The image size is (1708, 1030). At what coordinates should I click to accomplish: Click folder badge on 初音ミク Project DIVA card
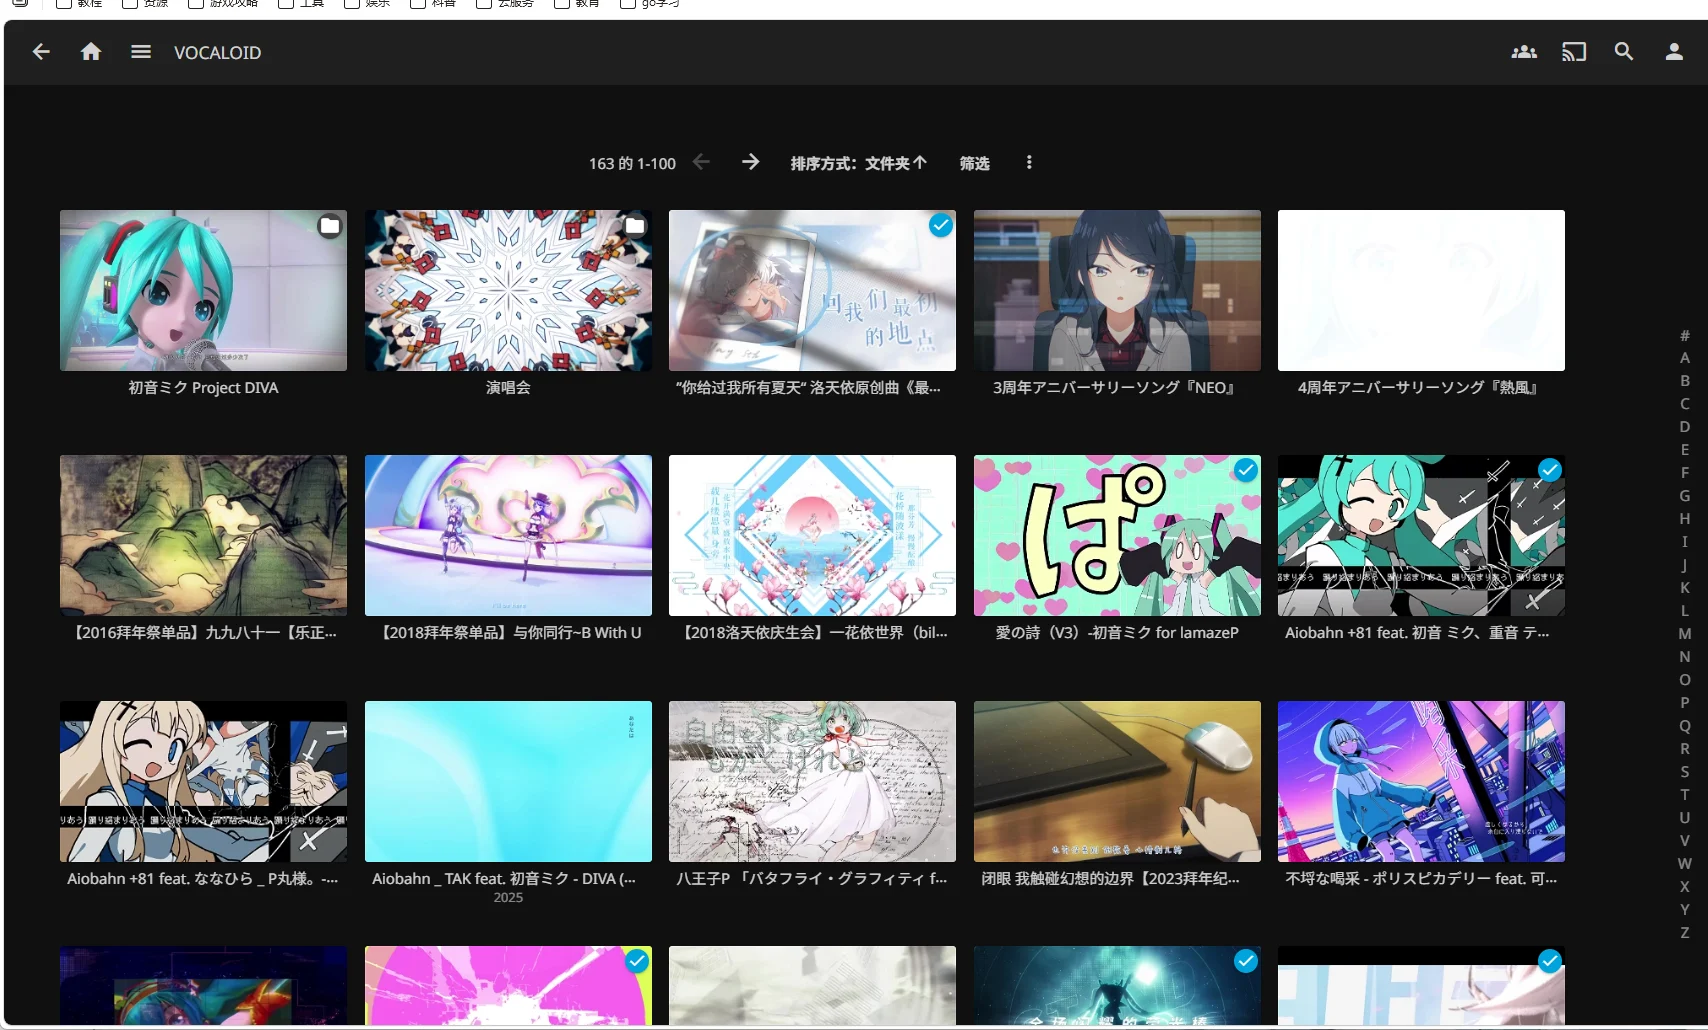click(x=329, y=226)
